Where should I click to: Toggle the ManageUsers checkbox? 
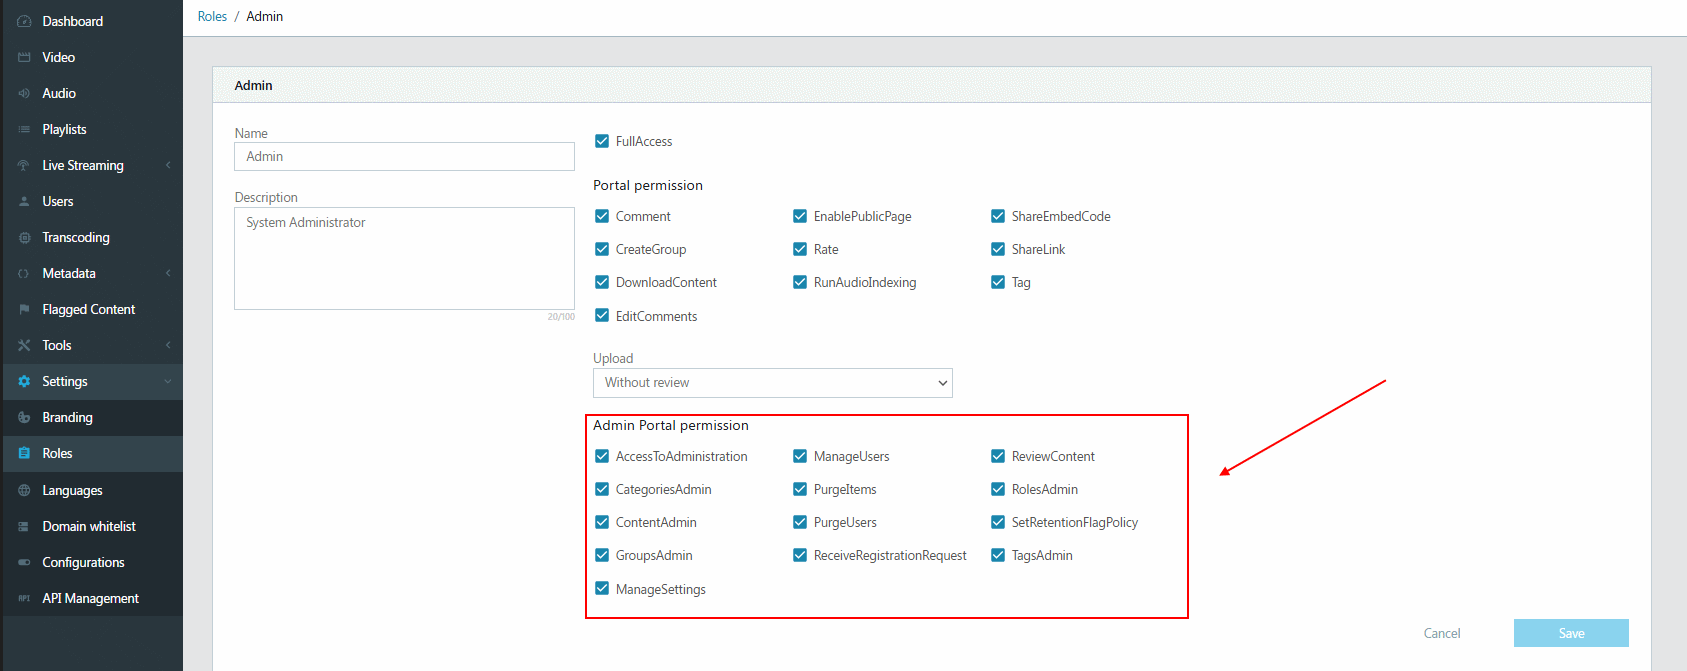pyautogui.click(x=800, y=456)
